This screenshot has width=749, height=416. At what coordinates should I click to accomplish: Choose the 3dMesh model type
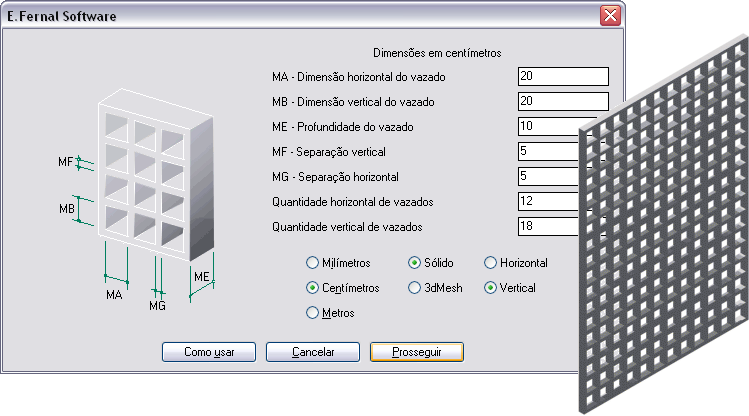point(415,288)
